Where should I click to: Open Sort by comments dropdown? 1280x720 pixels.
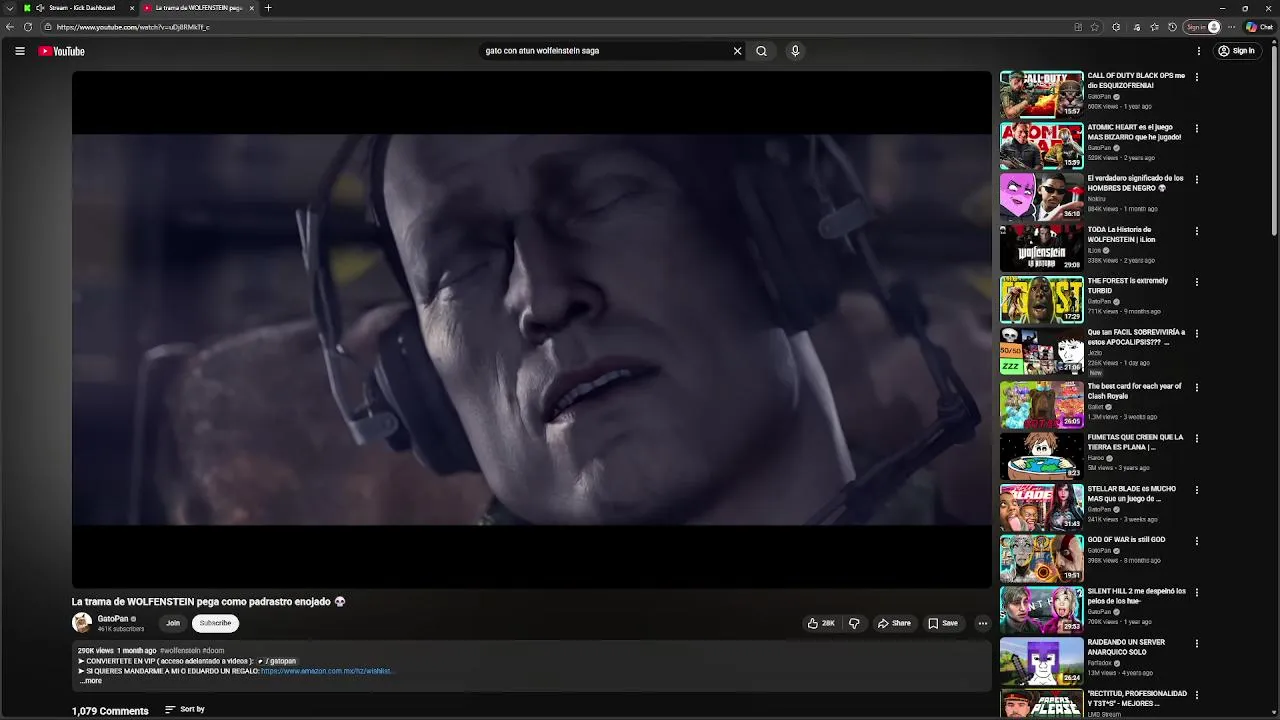click(x=185, y=709)
